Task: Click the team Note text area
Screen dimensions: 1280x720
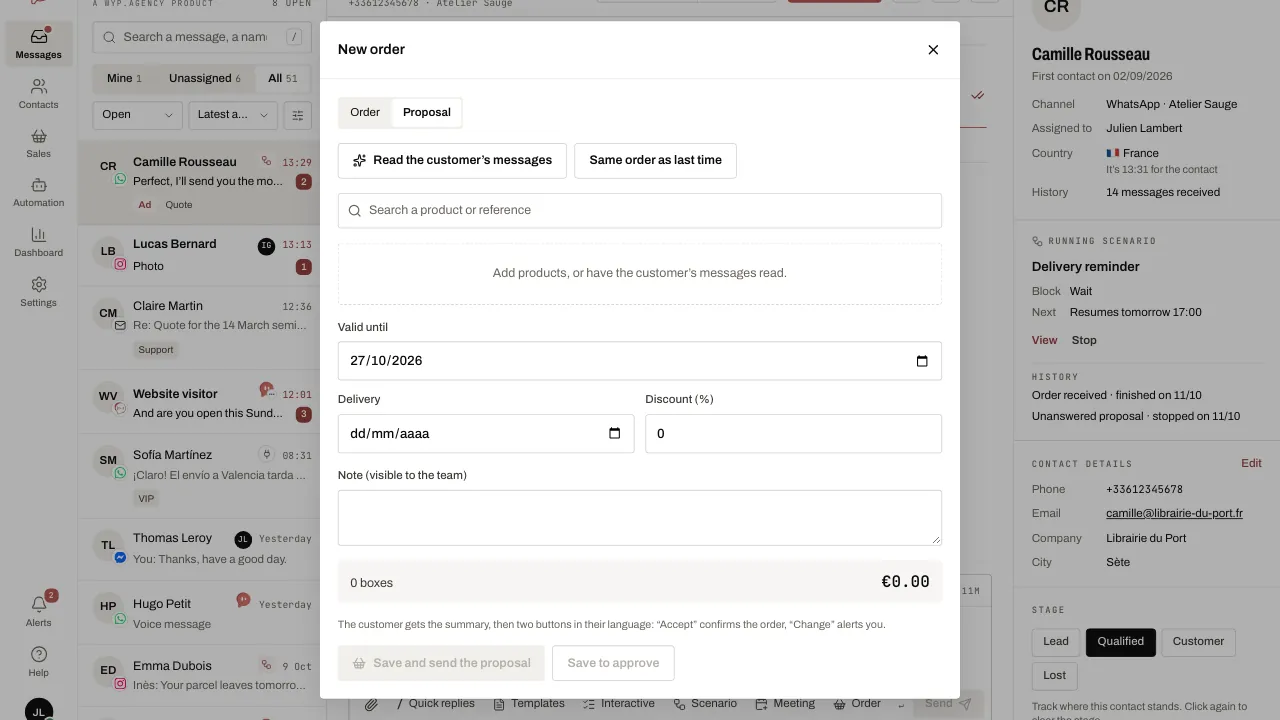Action: point(640,517)
